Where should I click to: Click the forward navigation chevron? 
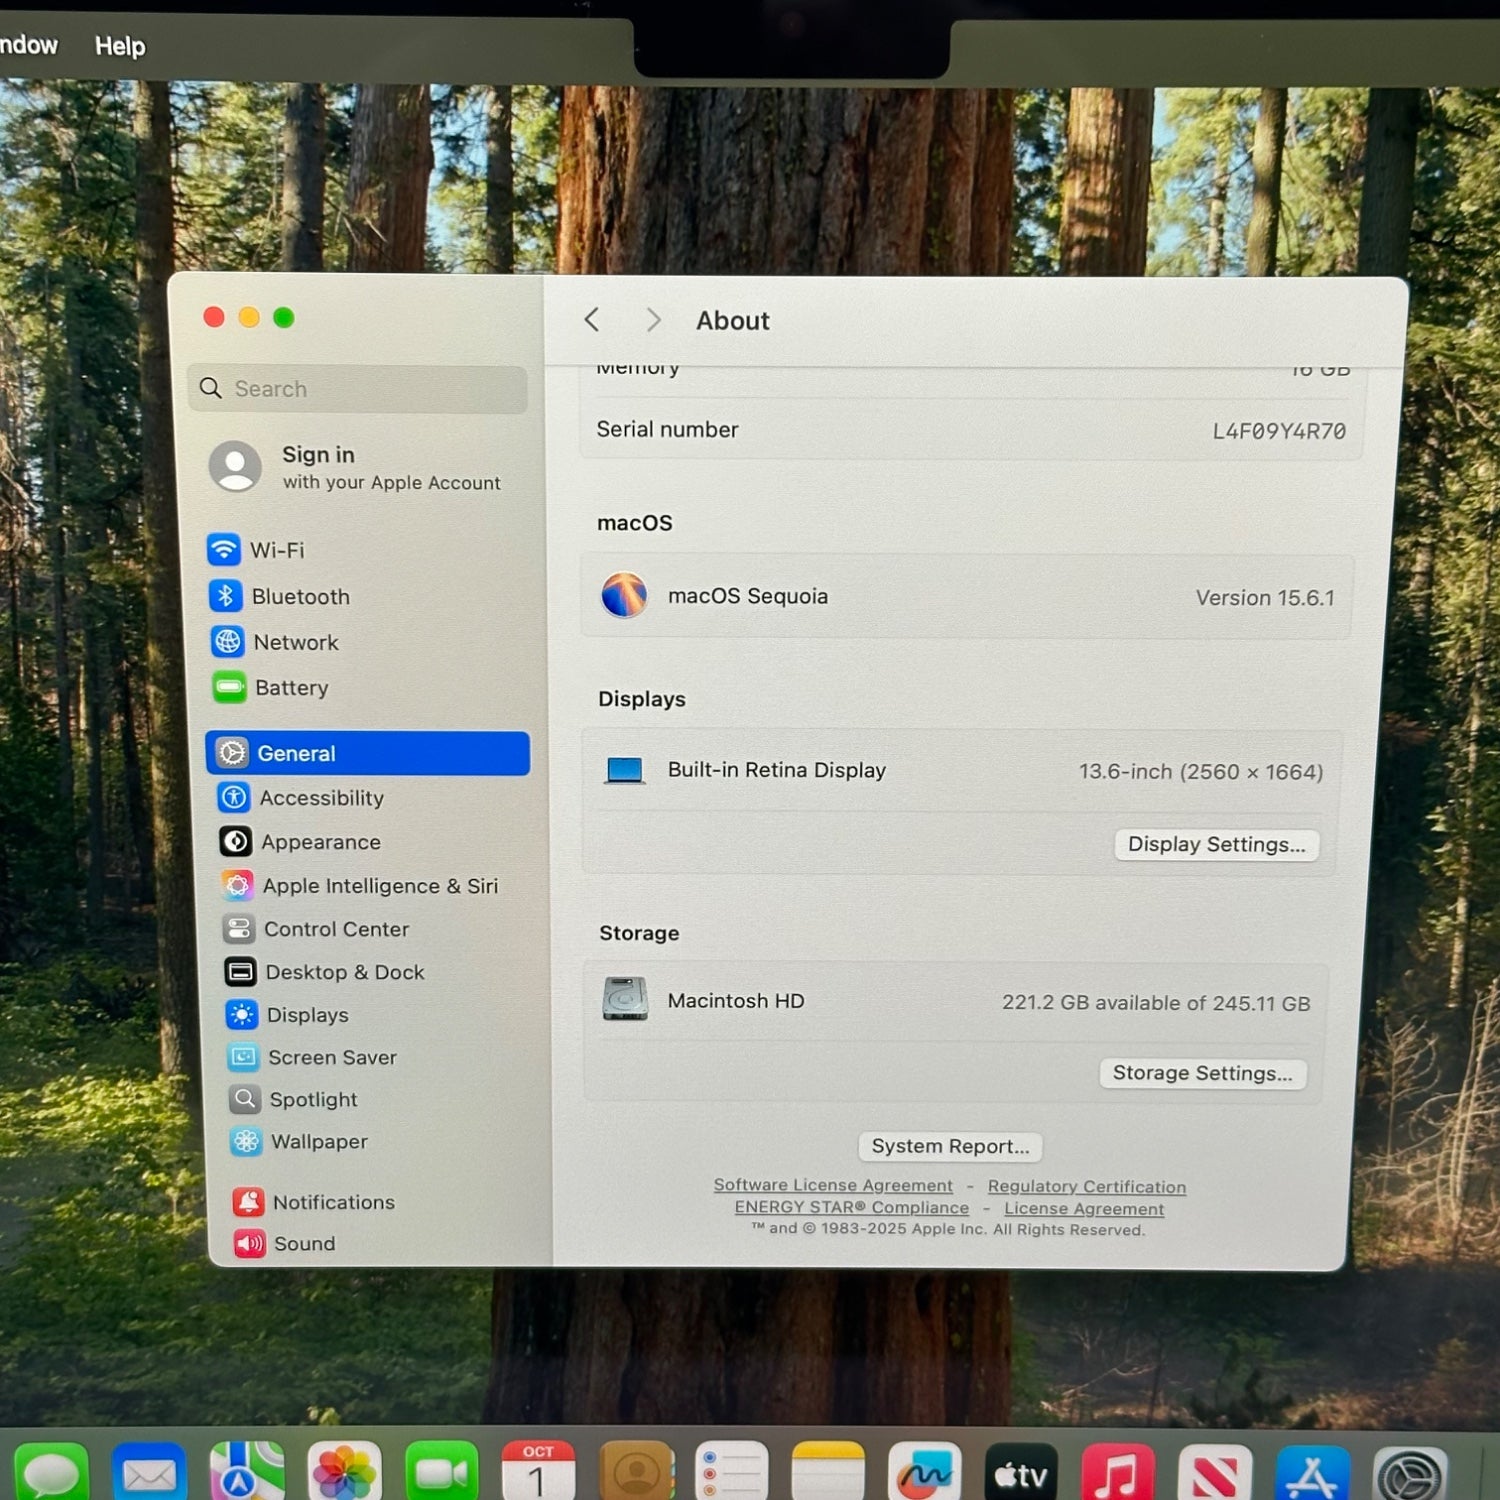[653, 320]
